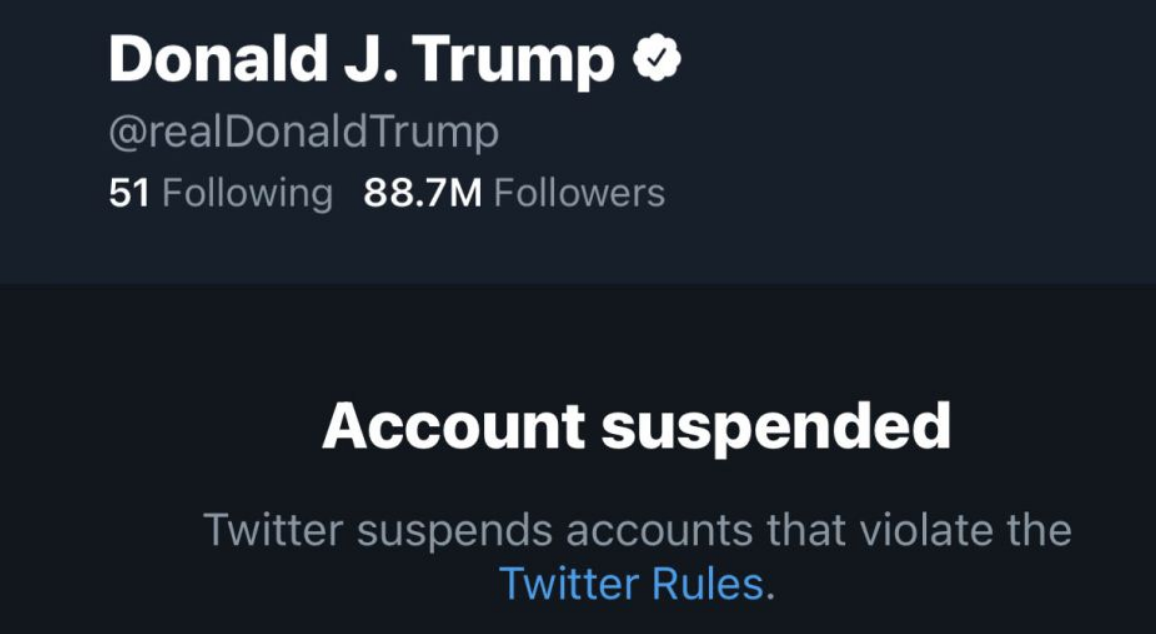
Task: Click the Account suspended heading
Action: (x=636, y=427)
